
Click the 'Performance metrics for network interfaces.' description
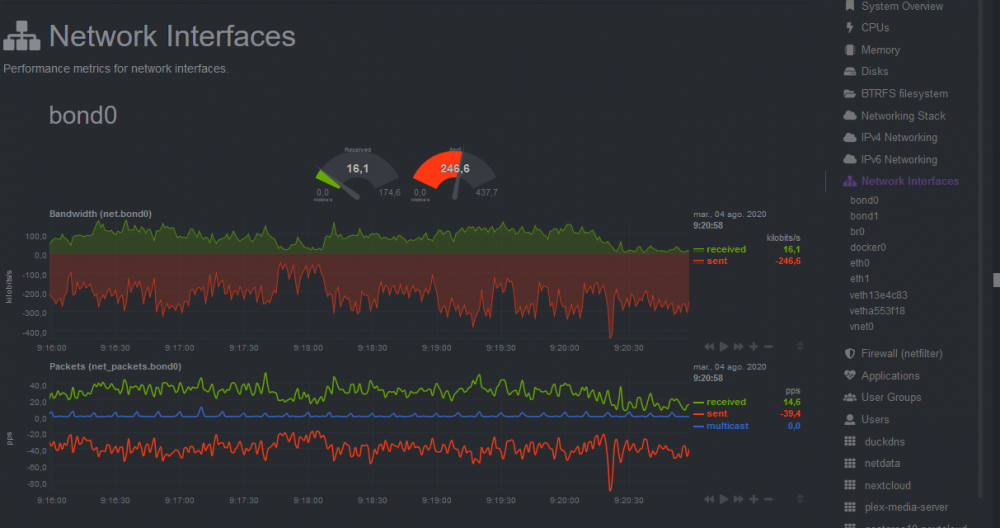[x=115, y=69]
